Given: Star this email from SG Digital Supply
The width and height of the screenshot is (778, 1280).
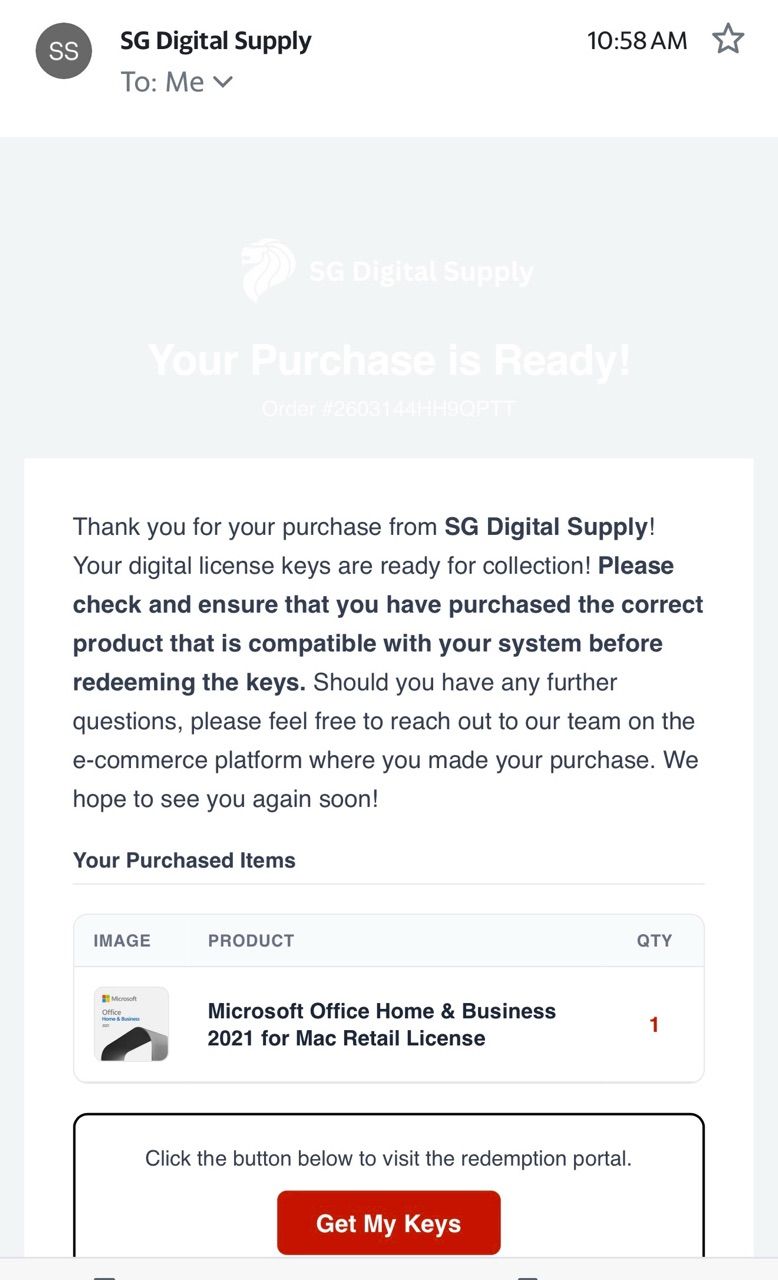Looking at the screenshot, I should tap(728, 40).
